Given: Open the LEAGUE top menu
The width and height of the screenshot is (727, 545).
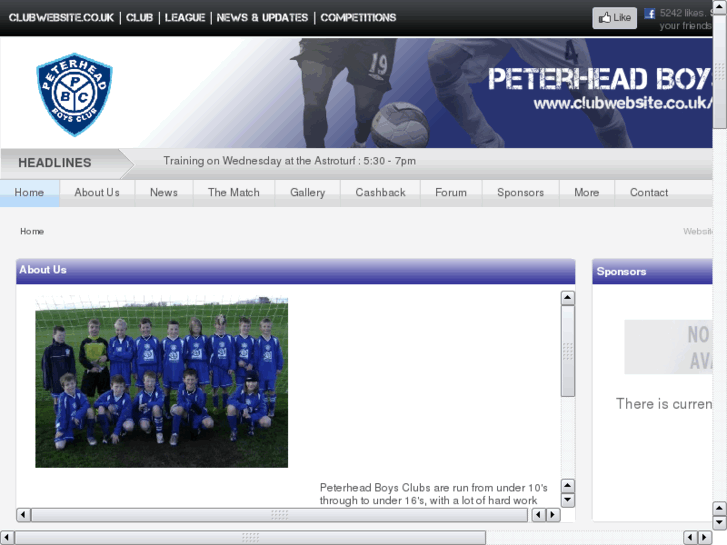Looking at the screenshot, I should (185, 18).
